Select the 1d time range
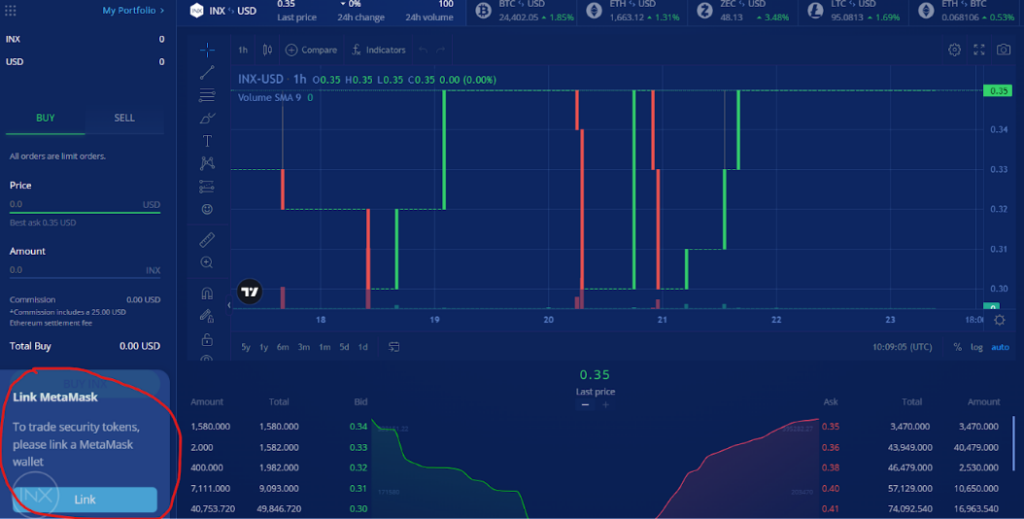Viewport: 1024px width, 519px height. (362, 347)
